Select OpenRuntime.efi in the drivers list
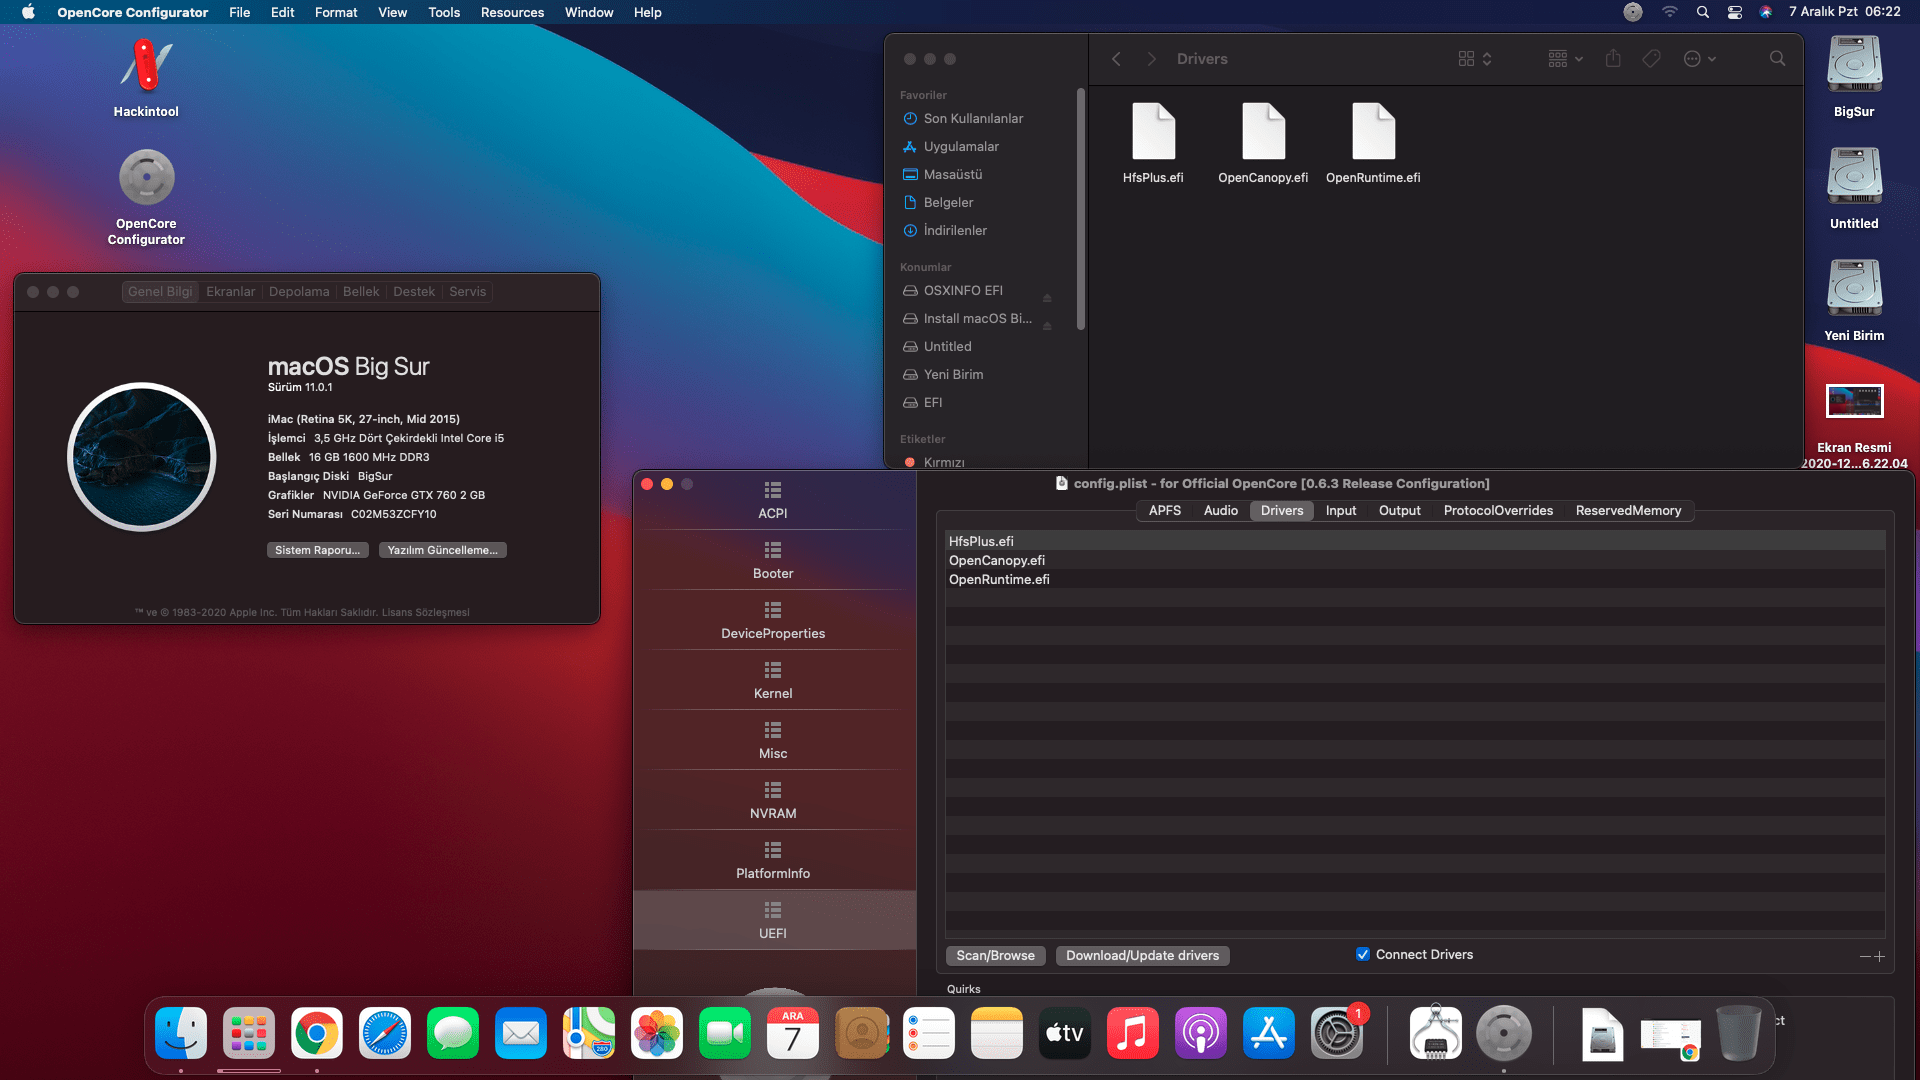The width and height of the screenshot is (1920, 1080). coord(998,579)
